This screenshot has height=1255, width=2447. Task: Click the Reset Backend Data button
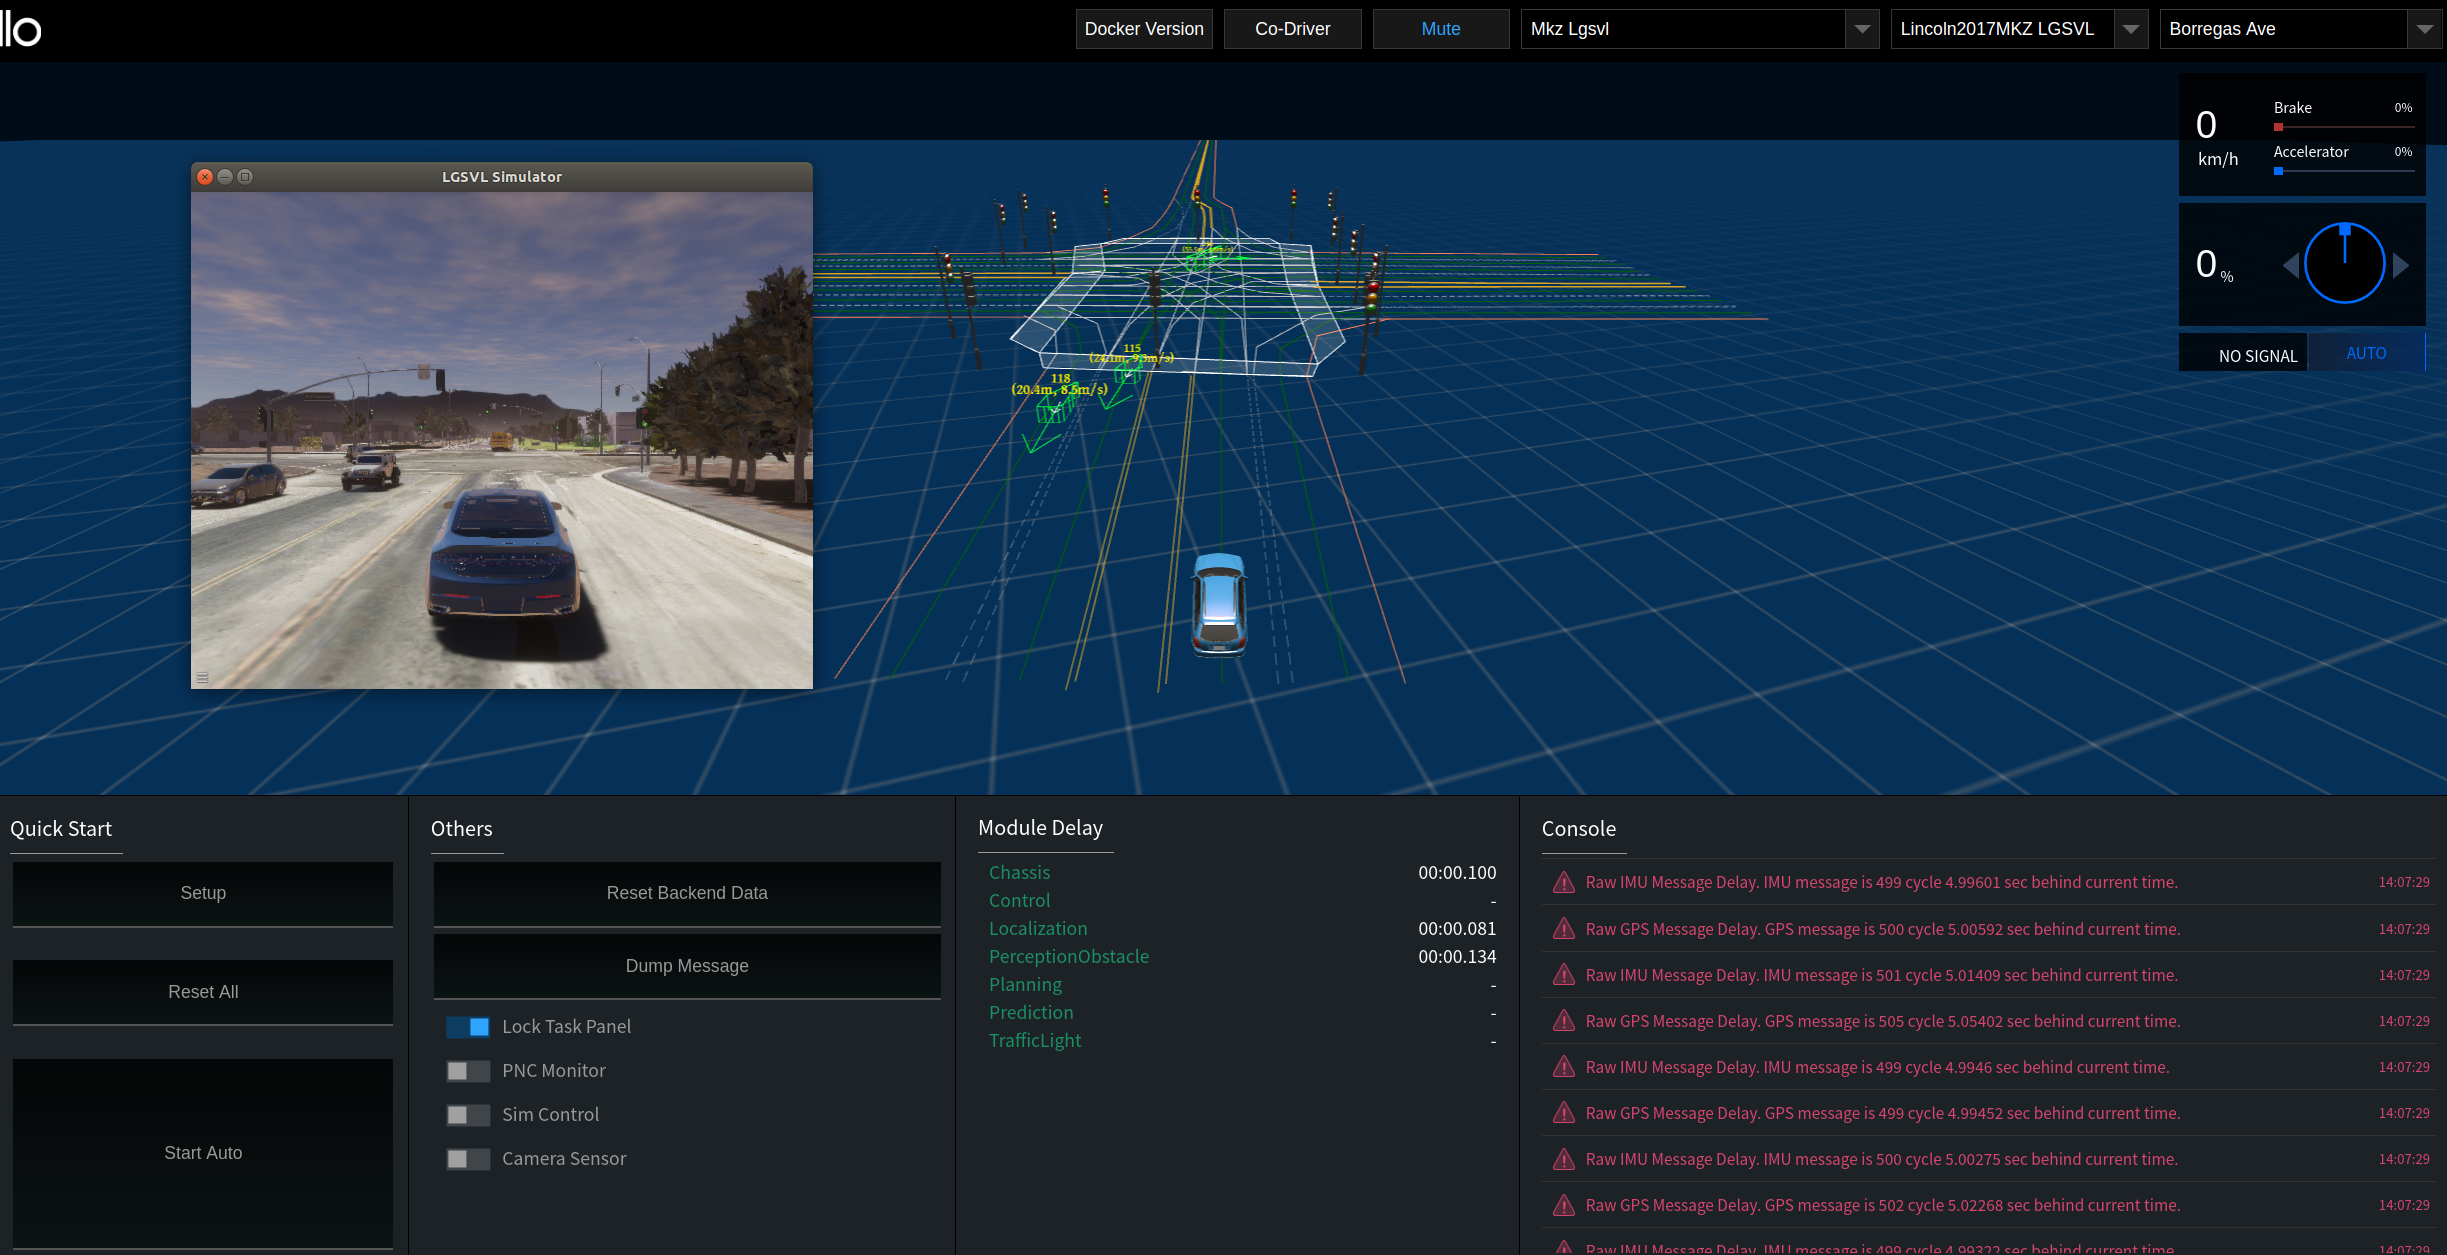[687, 893]
